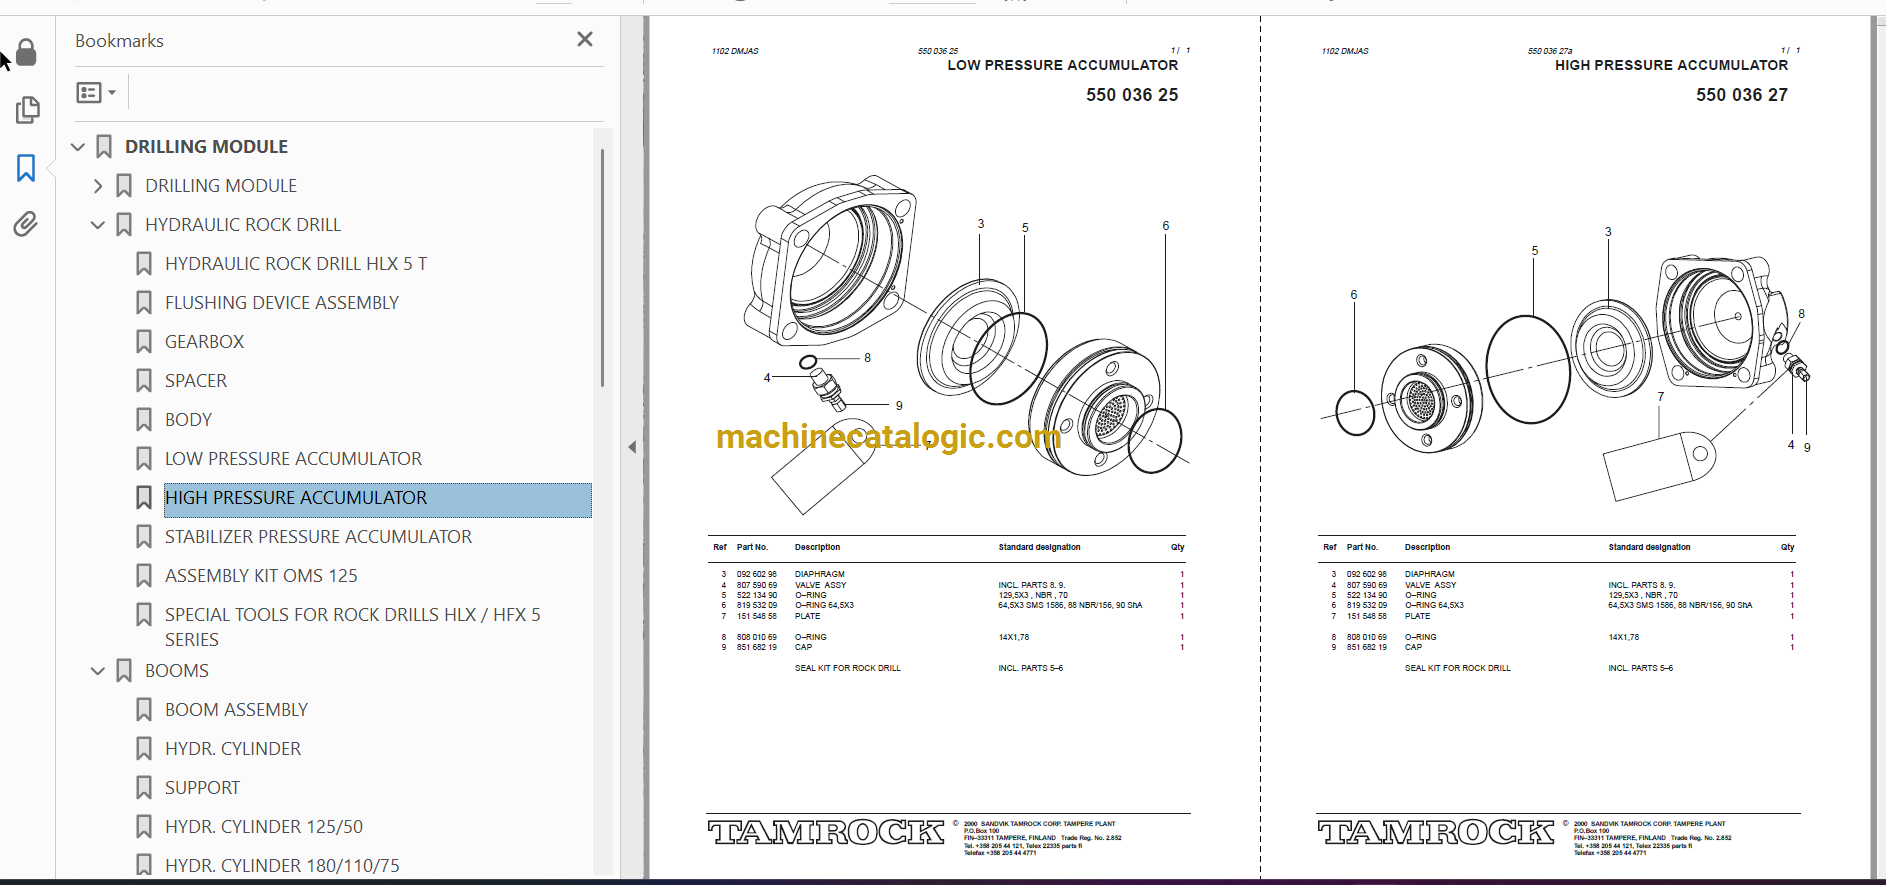Click CAP row in left parts table
1886x885 pixels.
tap(948, 647)
